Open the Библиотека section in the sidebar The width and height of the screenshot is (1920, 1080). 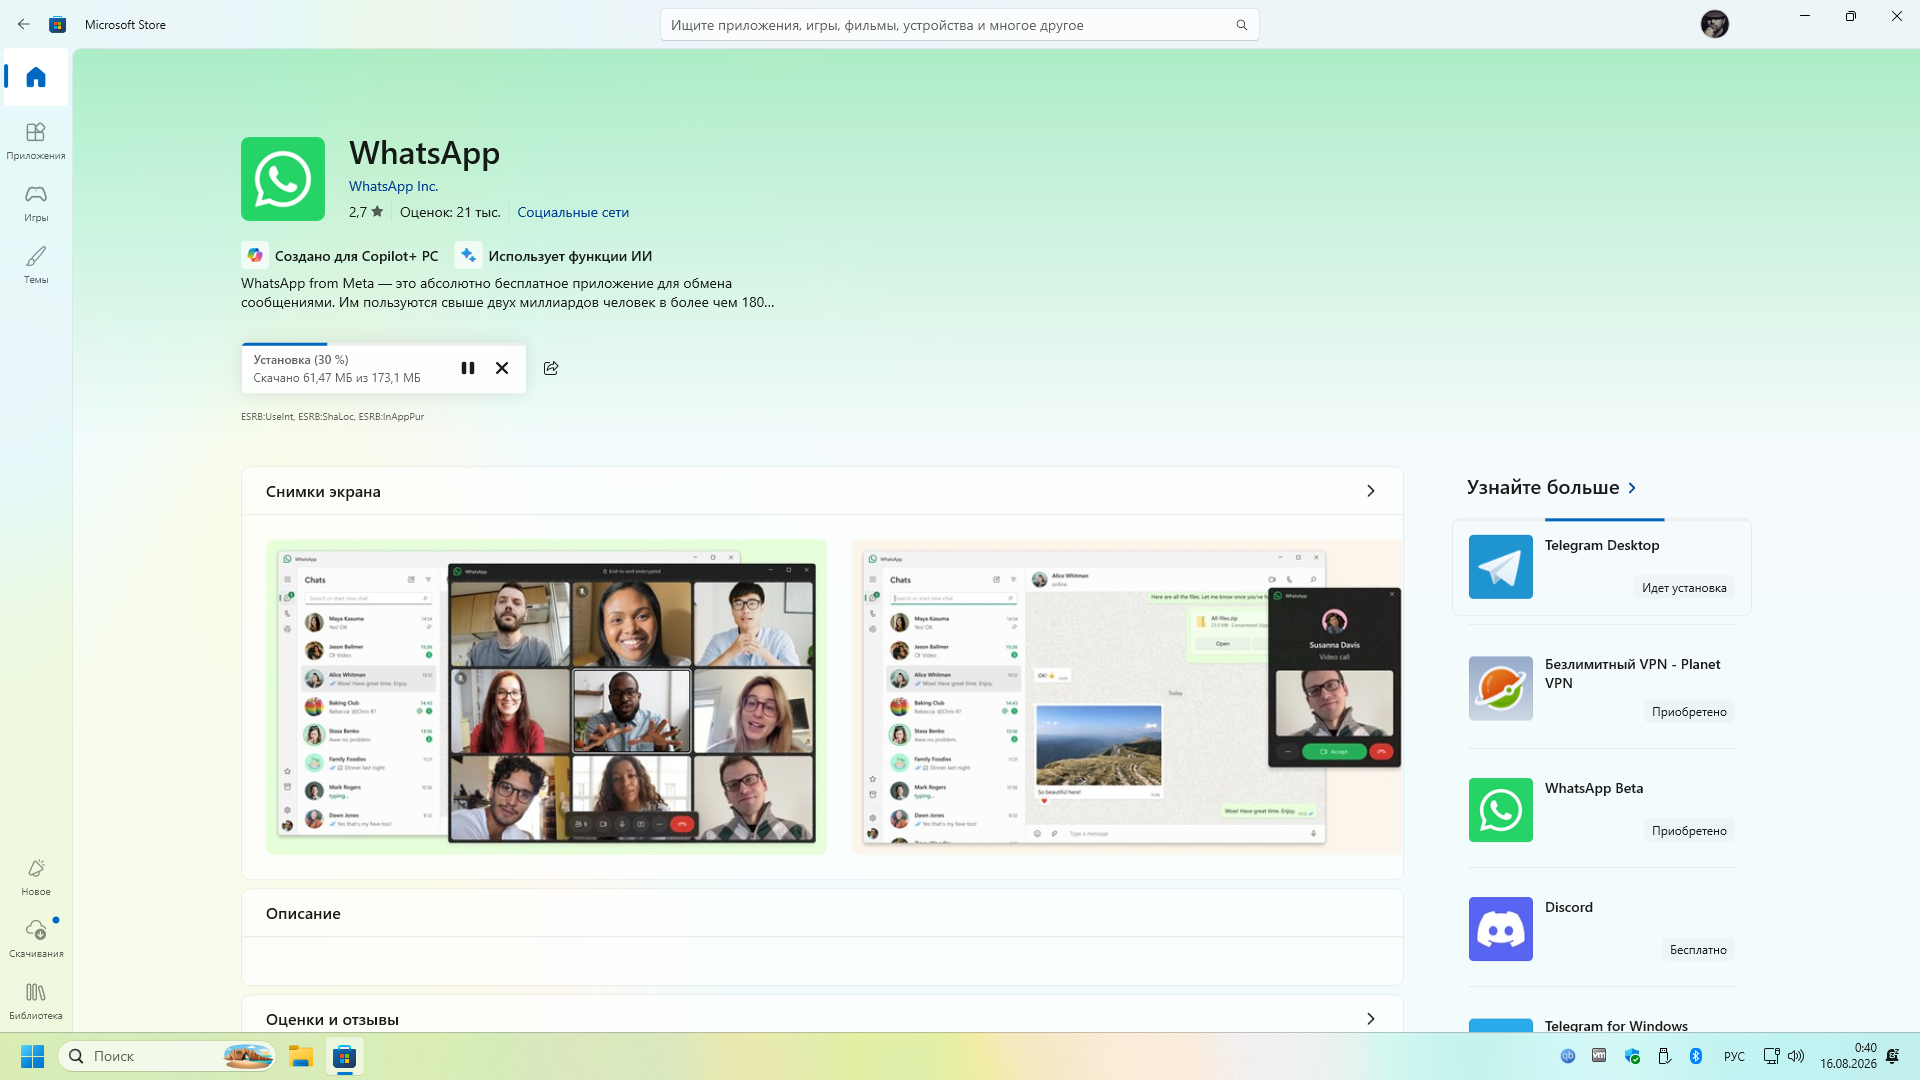36,1000
